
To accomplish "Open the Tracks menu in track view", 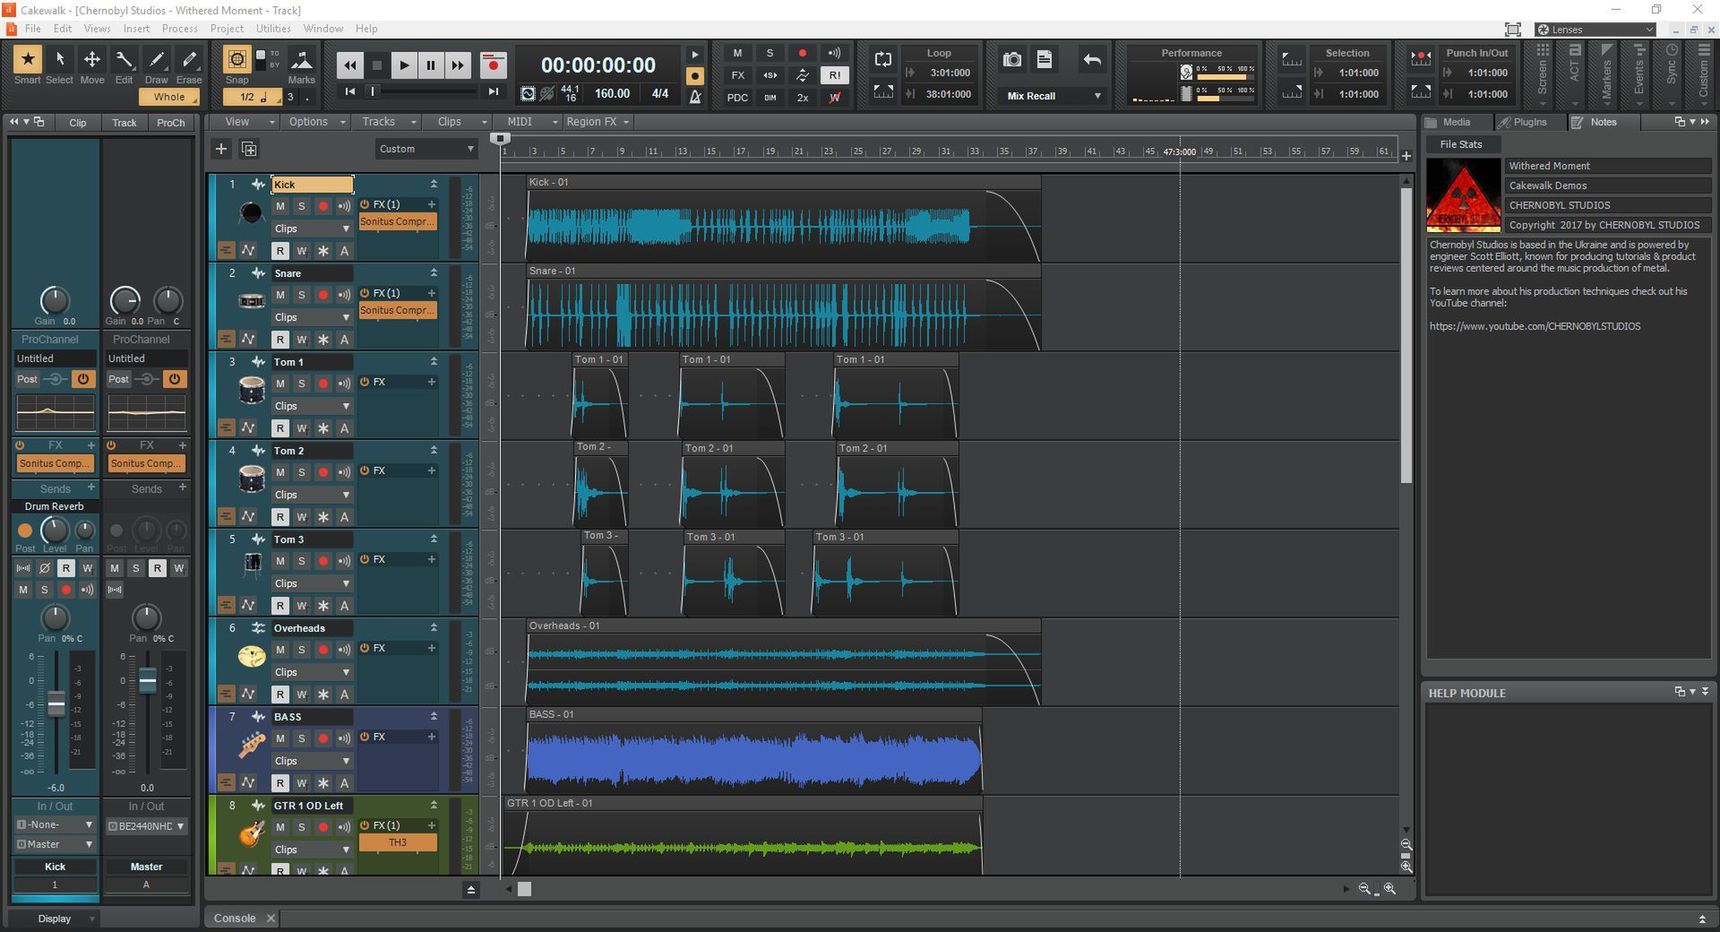I will (388, 122).
